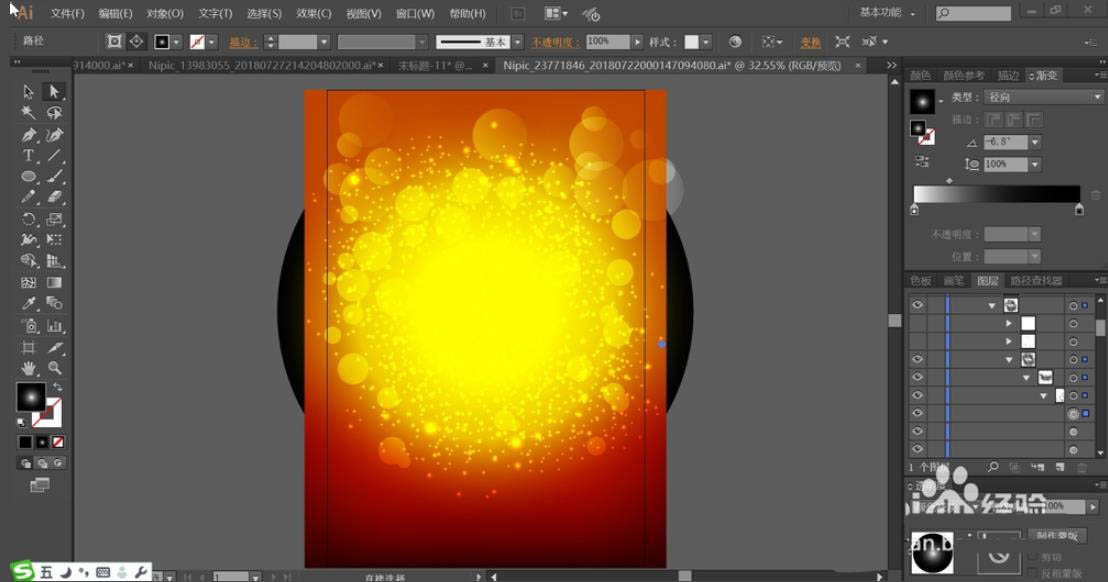Open 效果(C) menu
The height and width of the screenshot is (582, 1108).
point(314,13)
